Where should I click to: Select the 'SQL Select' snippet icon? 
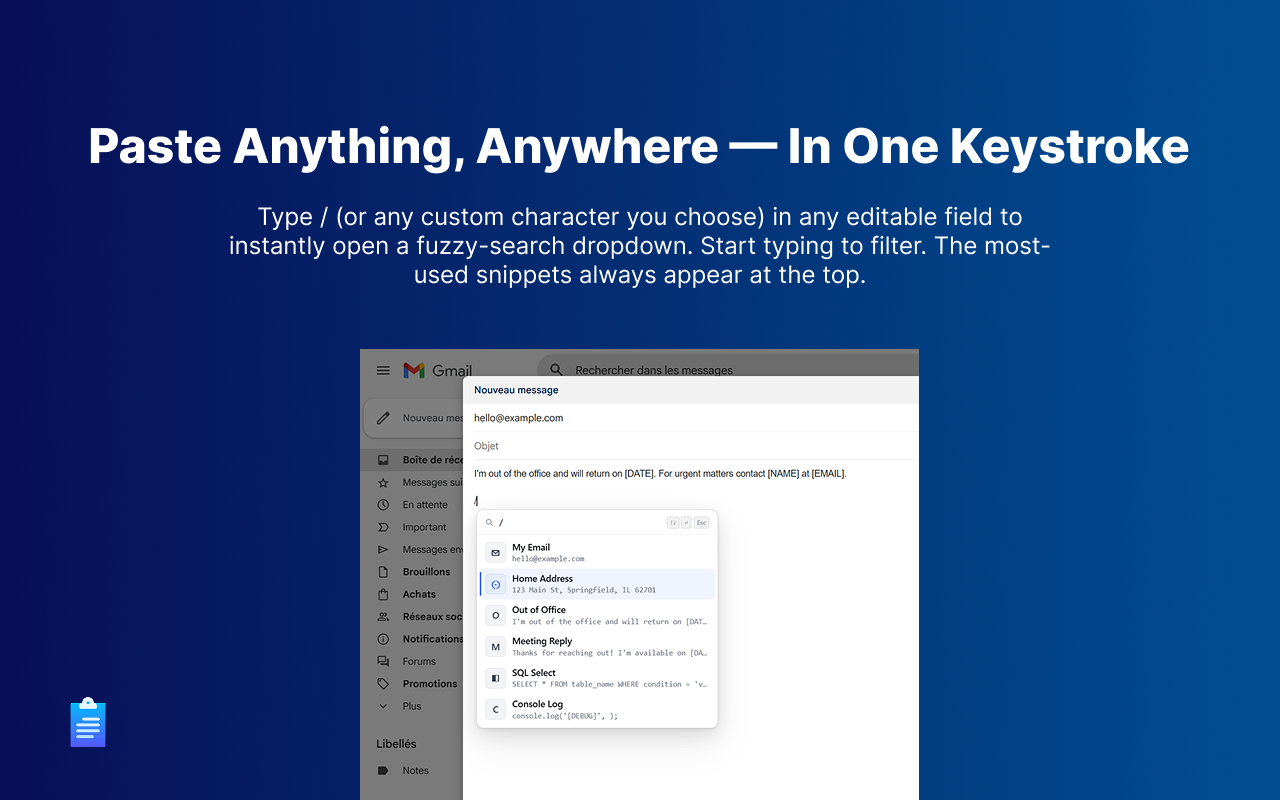495,678
